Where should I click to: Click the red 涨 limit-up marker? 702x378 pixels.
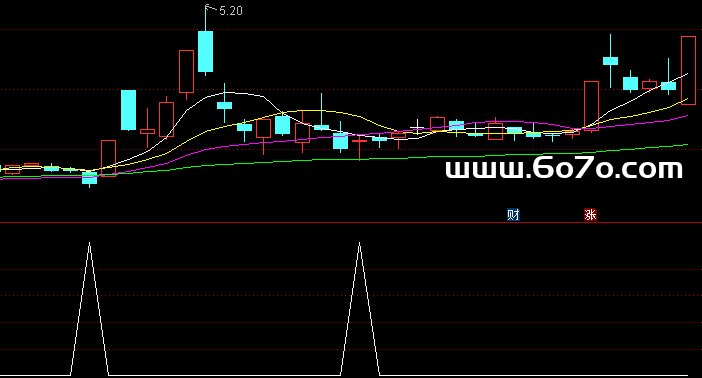[591, 215]
